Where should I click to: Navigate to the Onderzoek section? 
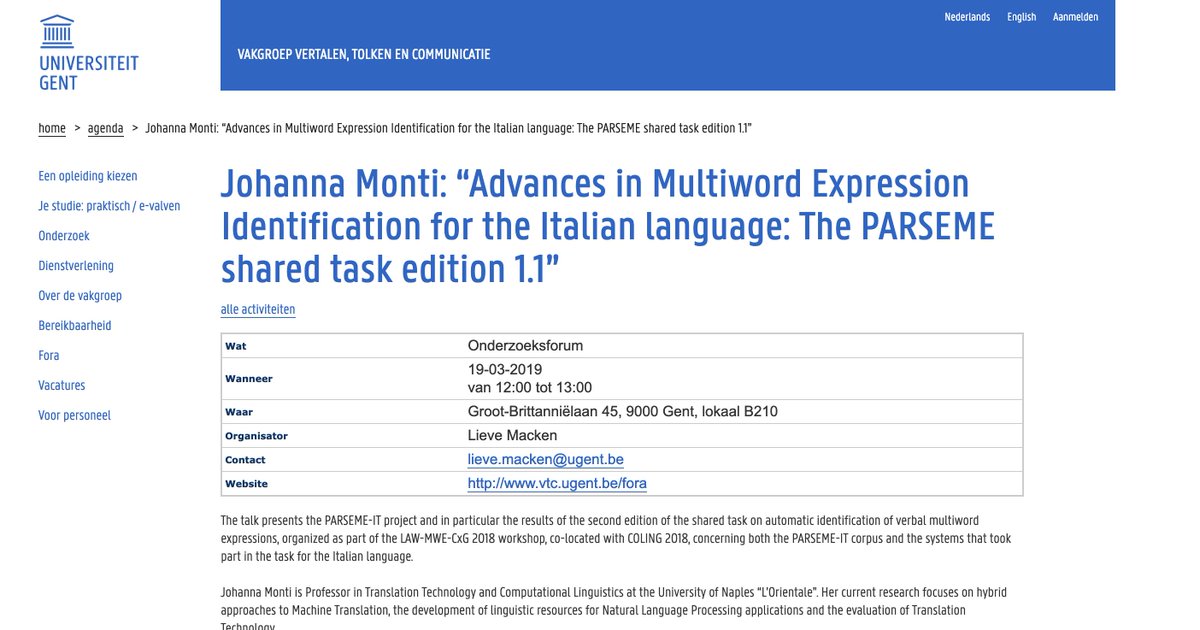[63, 235]
